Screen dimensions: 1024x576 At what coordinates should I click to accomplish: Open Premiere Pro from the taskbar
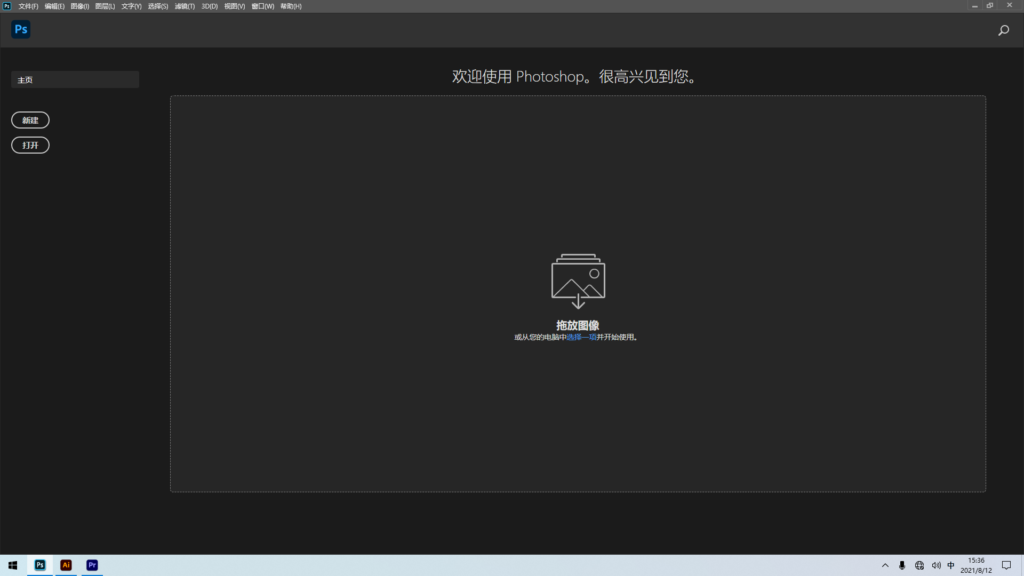[92, 566]
